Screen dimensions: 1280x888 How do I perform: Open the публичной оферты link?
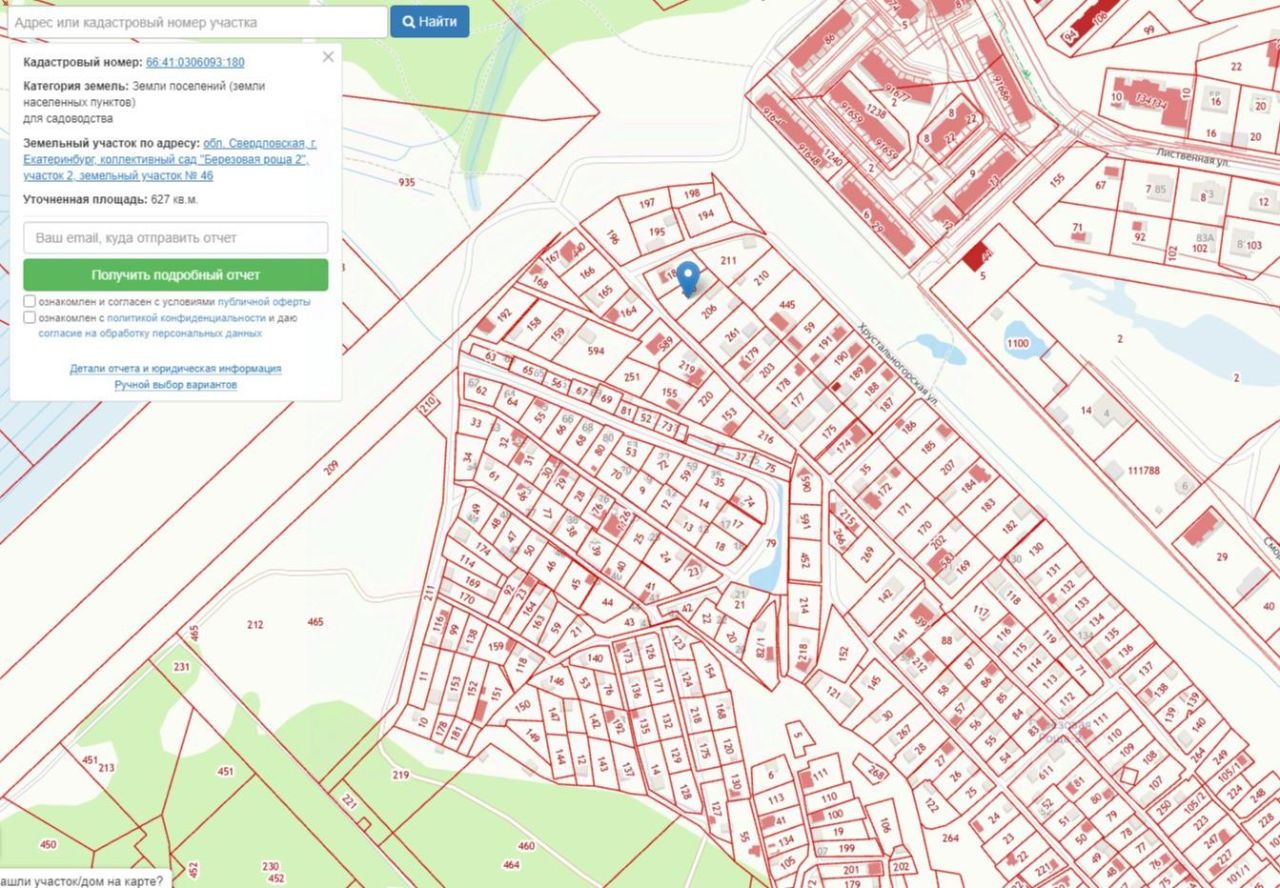coord(264,301)
